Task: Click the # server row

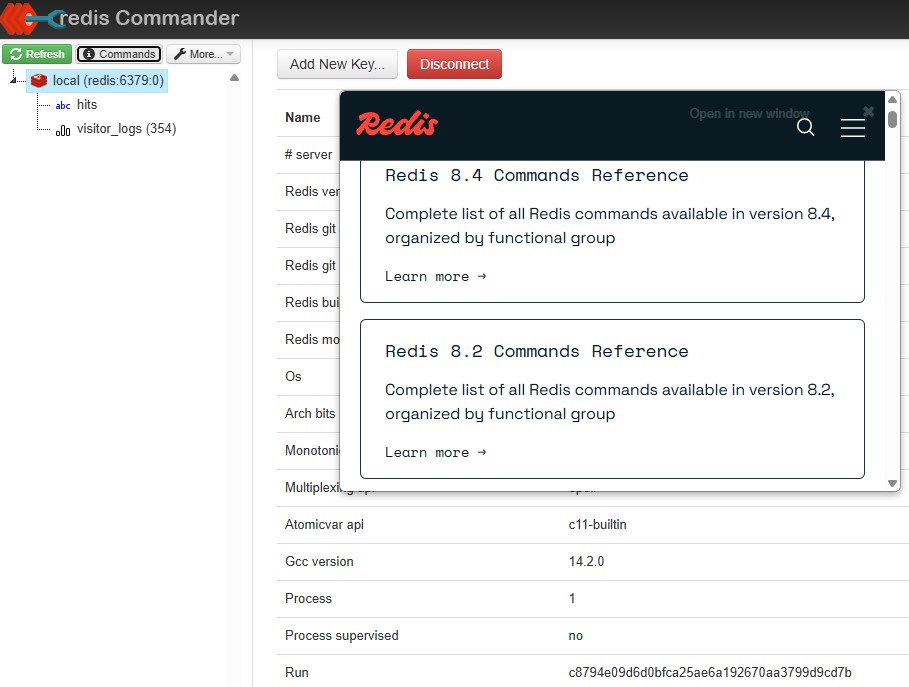Action: [308, 155]
